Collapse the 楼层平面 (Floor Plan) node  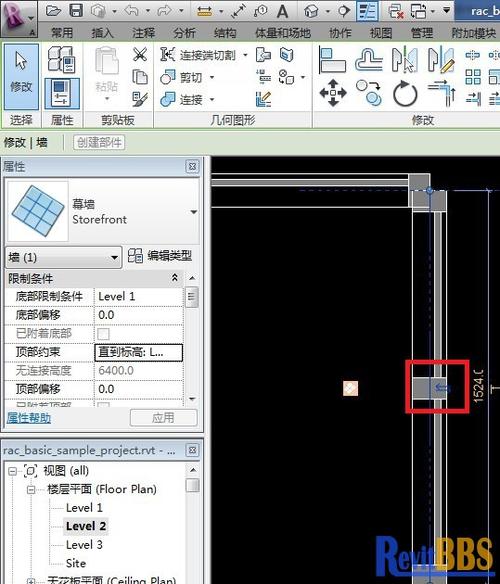(x=32, y=489)
